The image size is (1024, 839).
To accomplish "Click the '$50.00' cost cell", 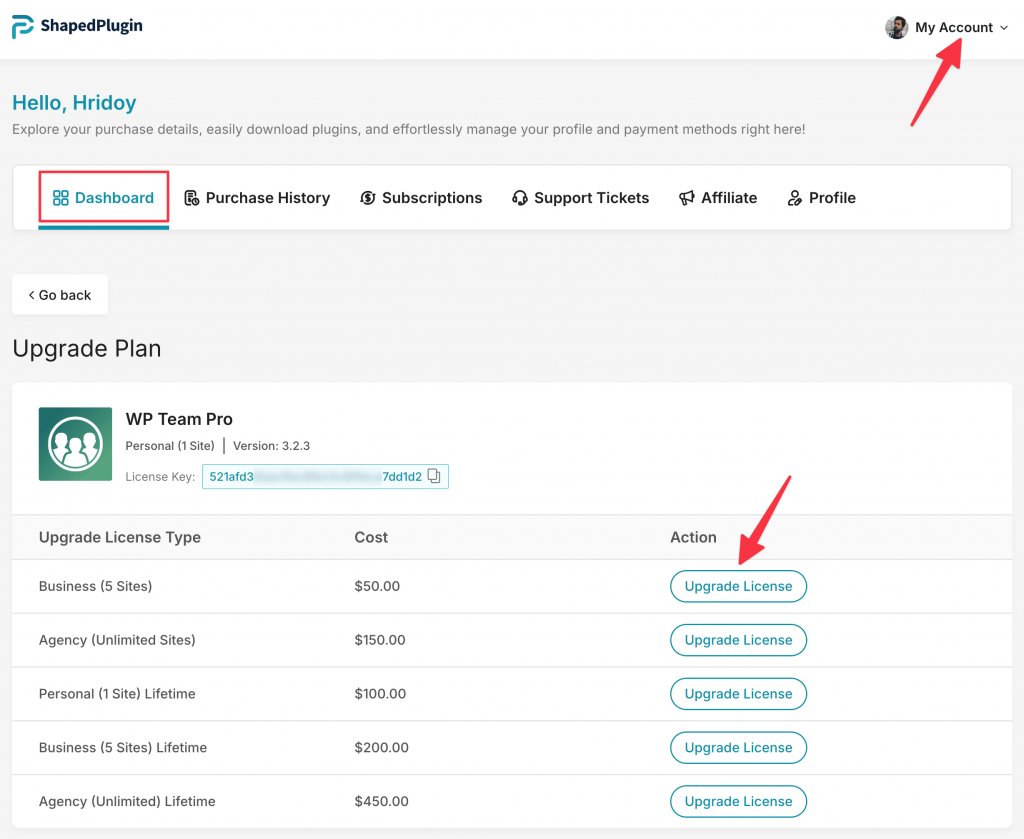I will tap(377, 586).
